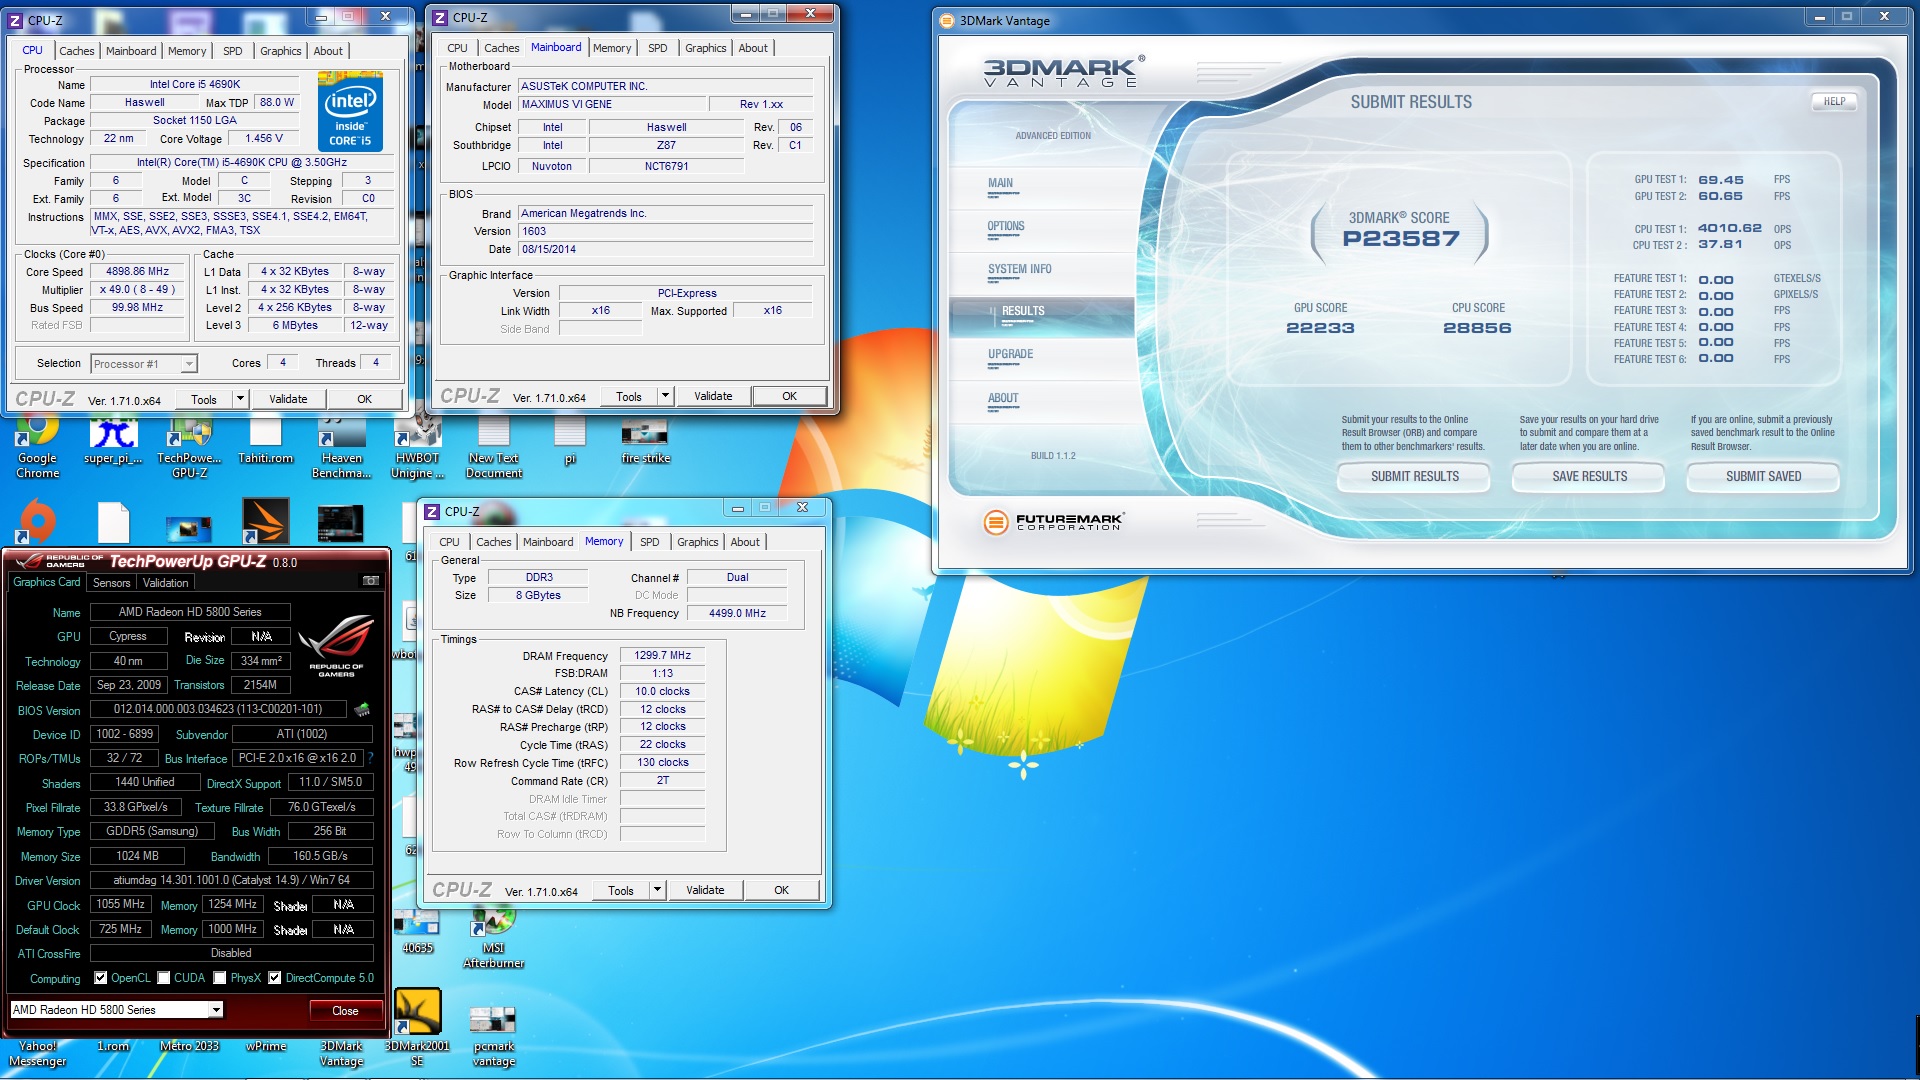The image size is (1920, 1080).
Task: Click the Core Speed 4898.86 MHz value
Action: click(x=137, y=271)
